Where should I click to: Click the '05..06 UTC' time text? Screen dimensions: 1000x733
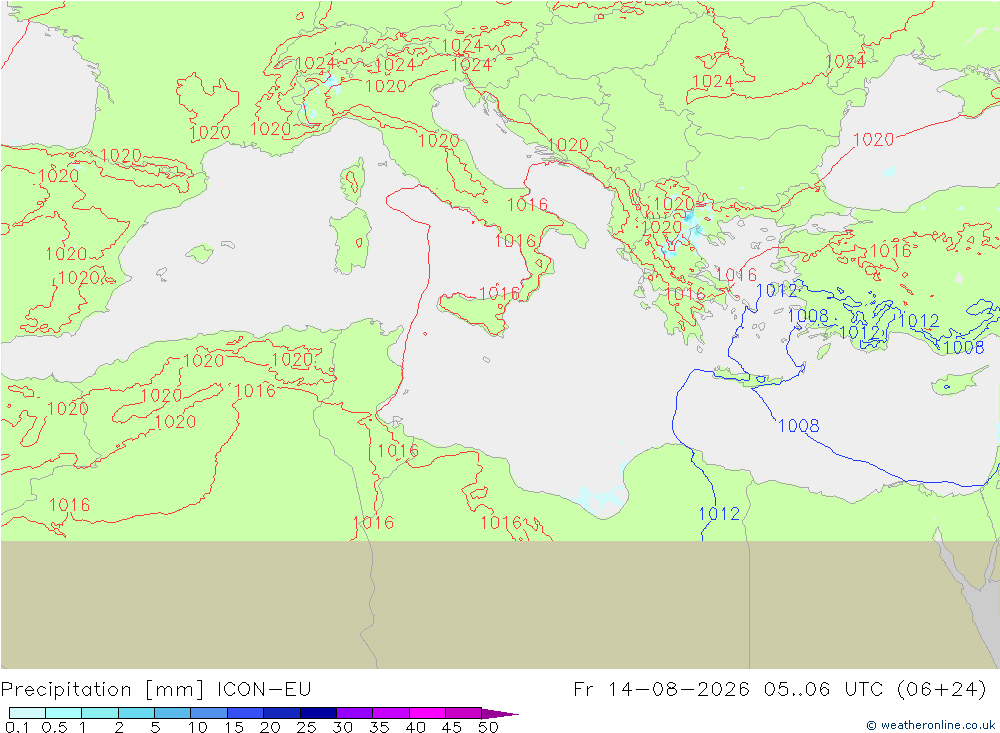click(823, 690)
